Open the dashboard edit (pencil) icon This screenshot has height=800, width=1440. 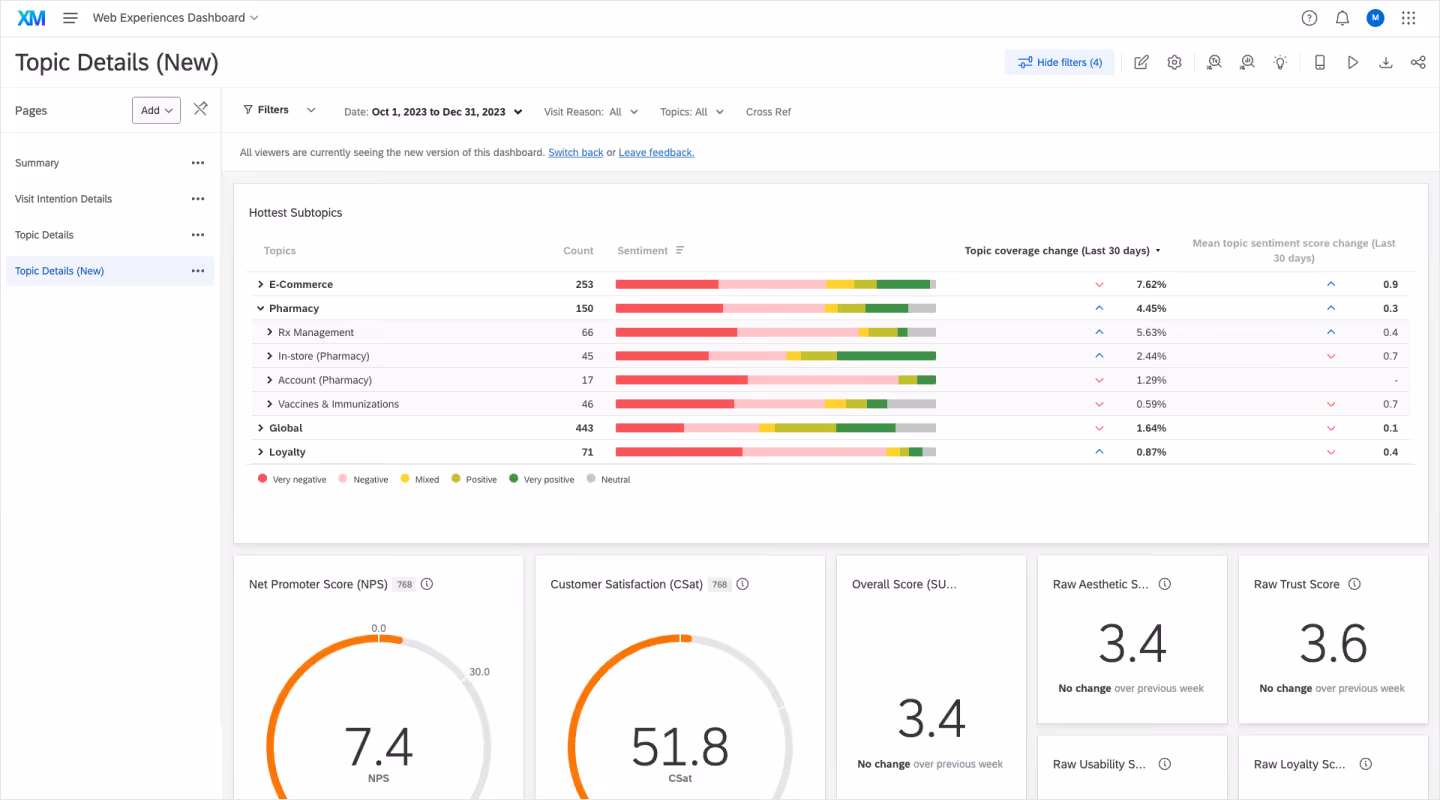click(1141, 62)
